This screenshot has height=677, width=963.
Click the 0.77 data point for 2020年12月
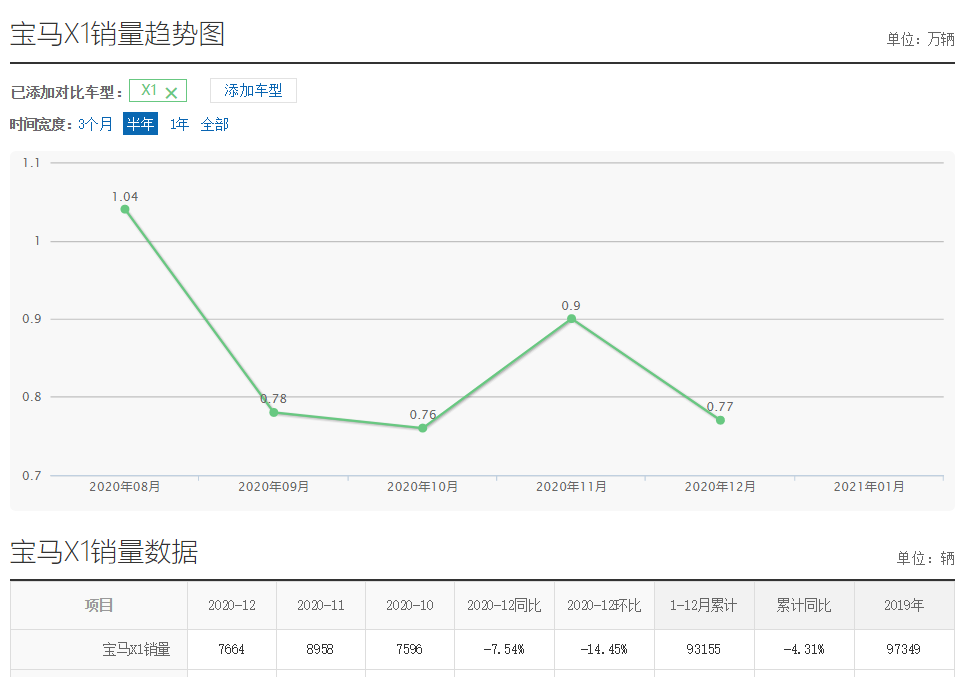pos(720,420)
